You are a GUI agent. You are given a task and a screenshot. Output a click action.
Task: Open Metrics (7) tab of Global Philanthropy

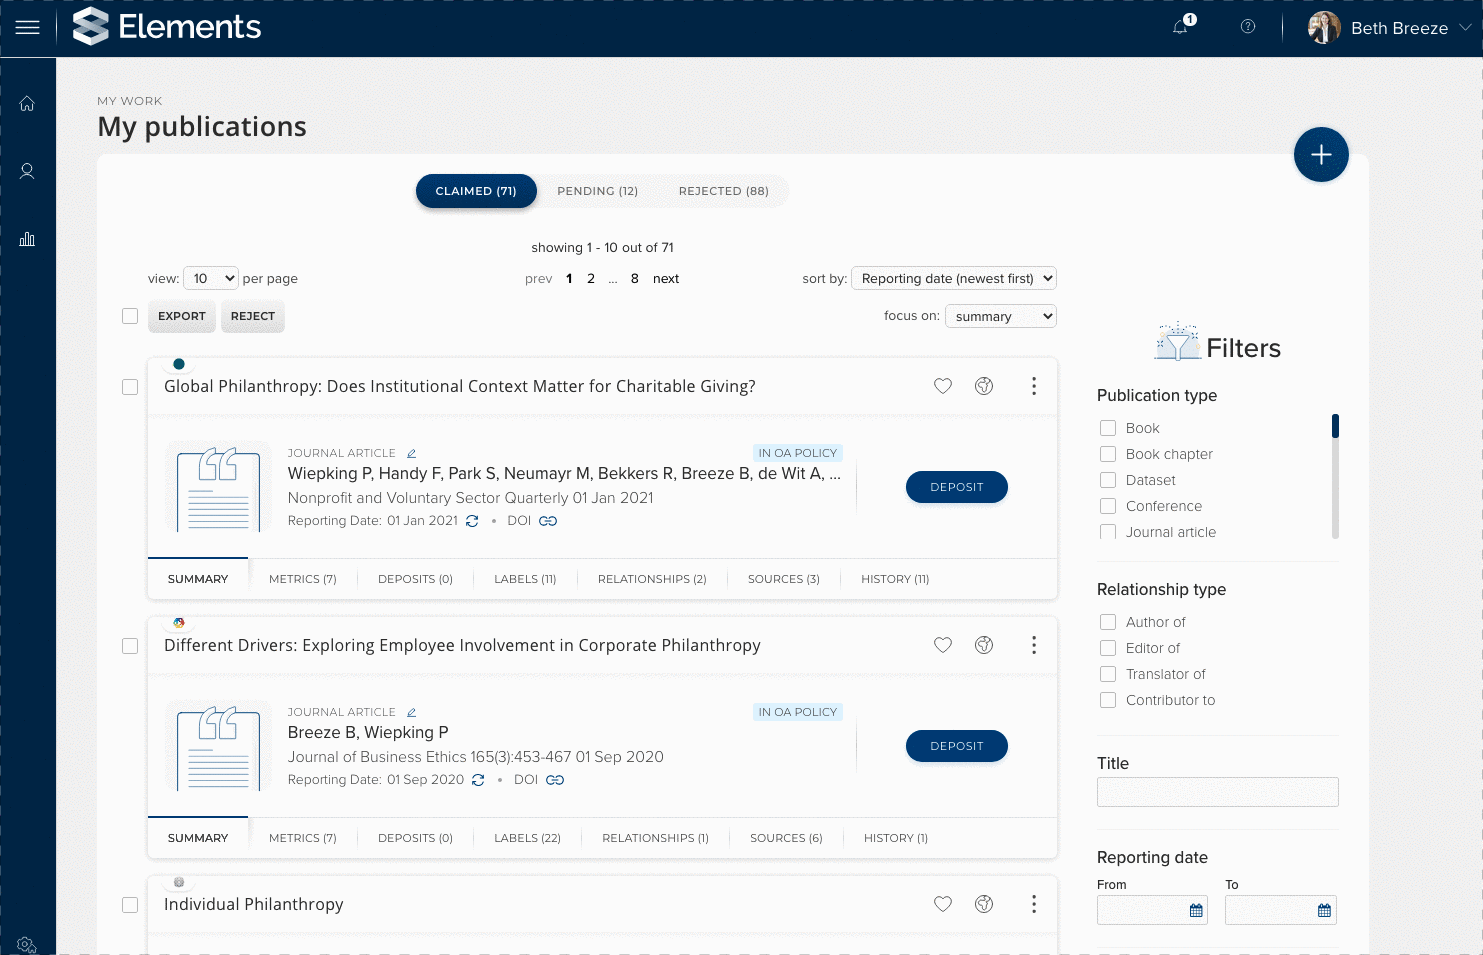pos(302,579)
